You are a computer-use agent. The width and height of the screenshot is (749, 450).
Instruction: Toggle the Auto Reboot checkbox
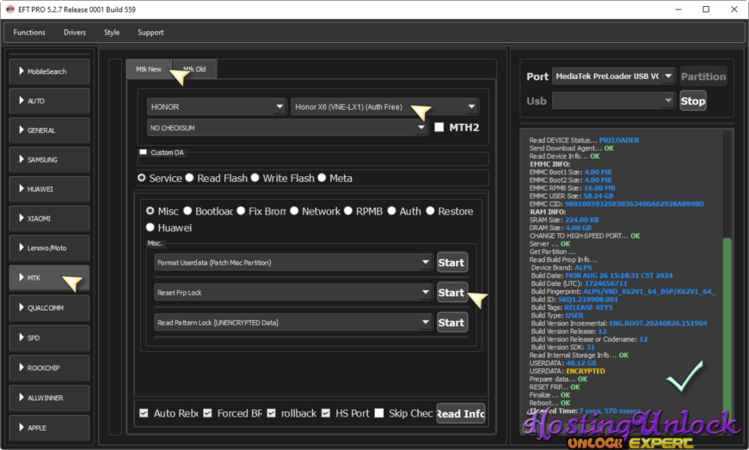145,413
